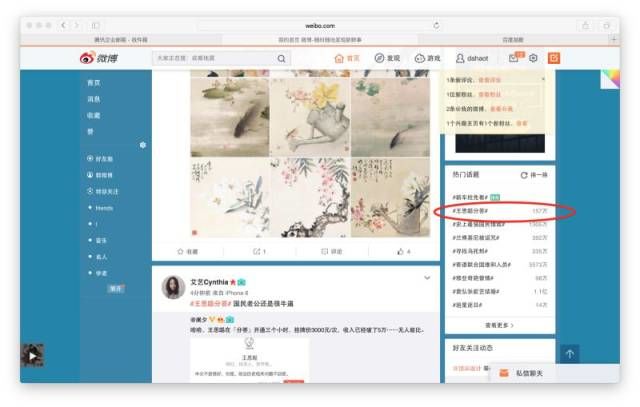Viewport: 640px width, 407px height.
Task: Open the new fans notification link
Action: coord(489,94)
